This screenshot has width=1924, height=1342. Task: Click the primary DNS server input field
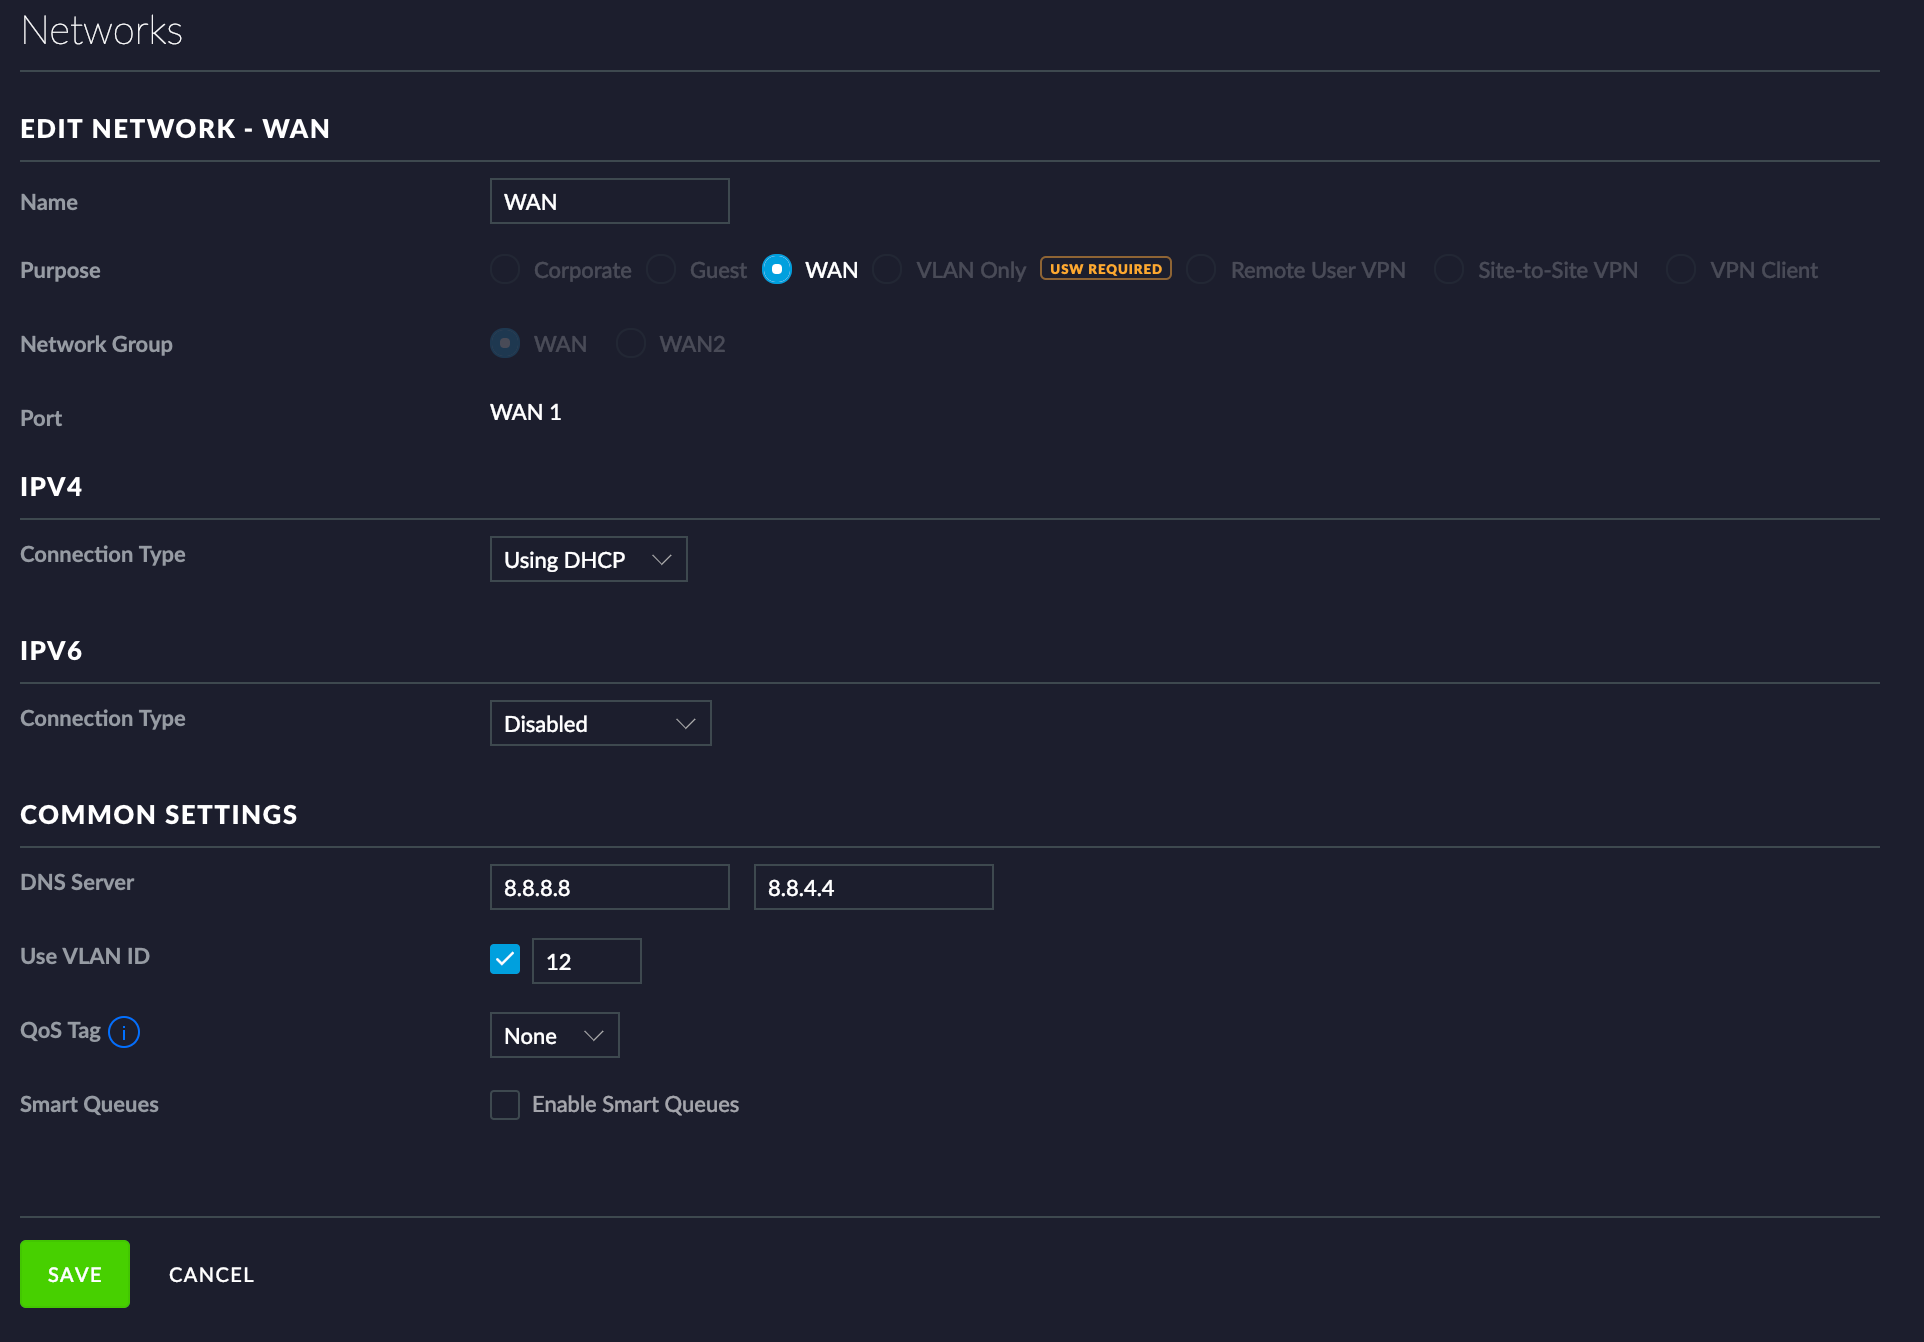tap(610, 887)
